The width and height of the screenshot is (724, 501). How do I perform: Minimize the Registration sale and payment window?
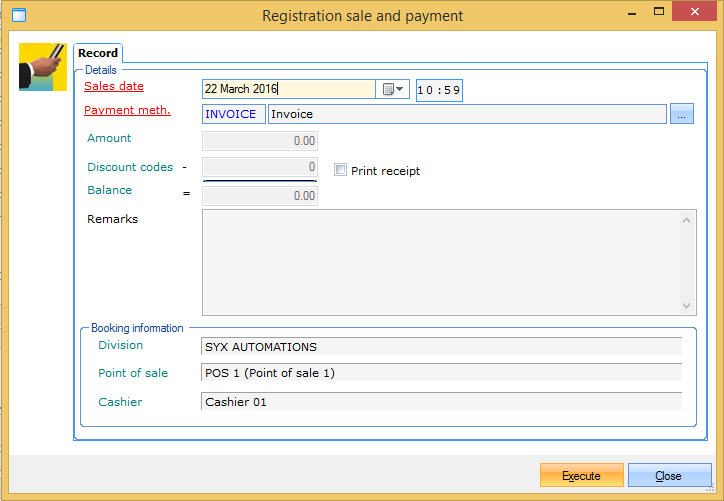(x=632, y=13)
